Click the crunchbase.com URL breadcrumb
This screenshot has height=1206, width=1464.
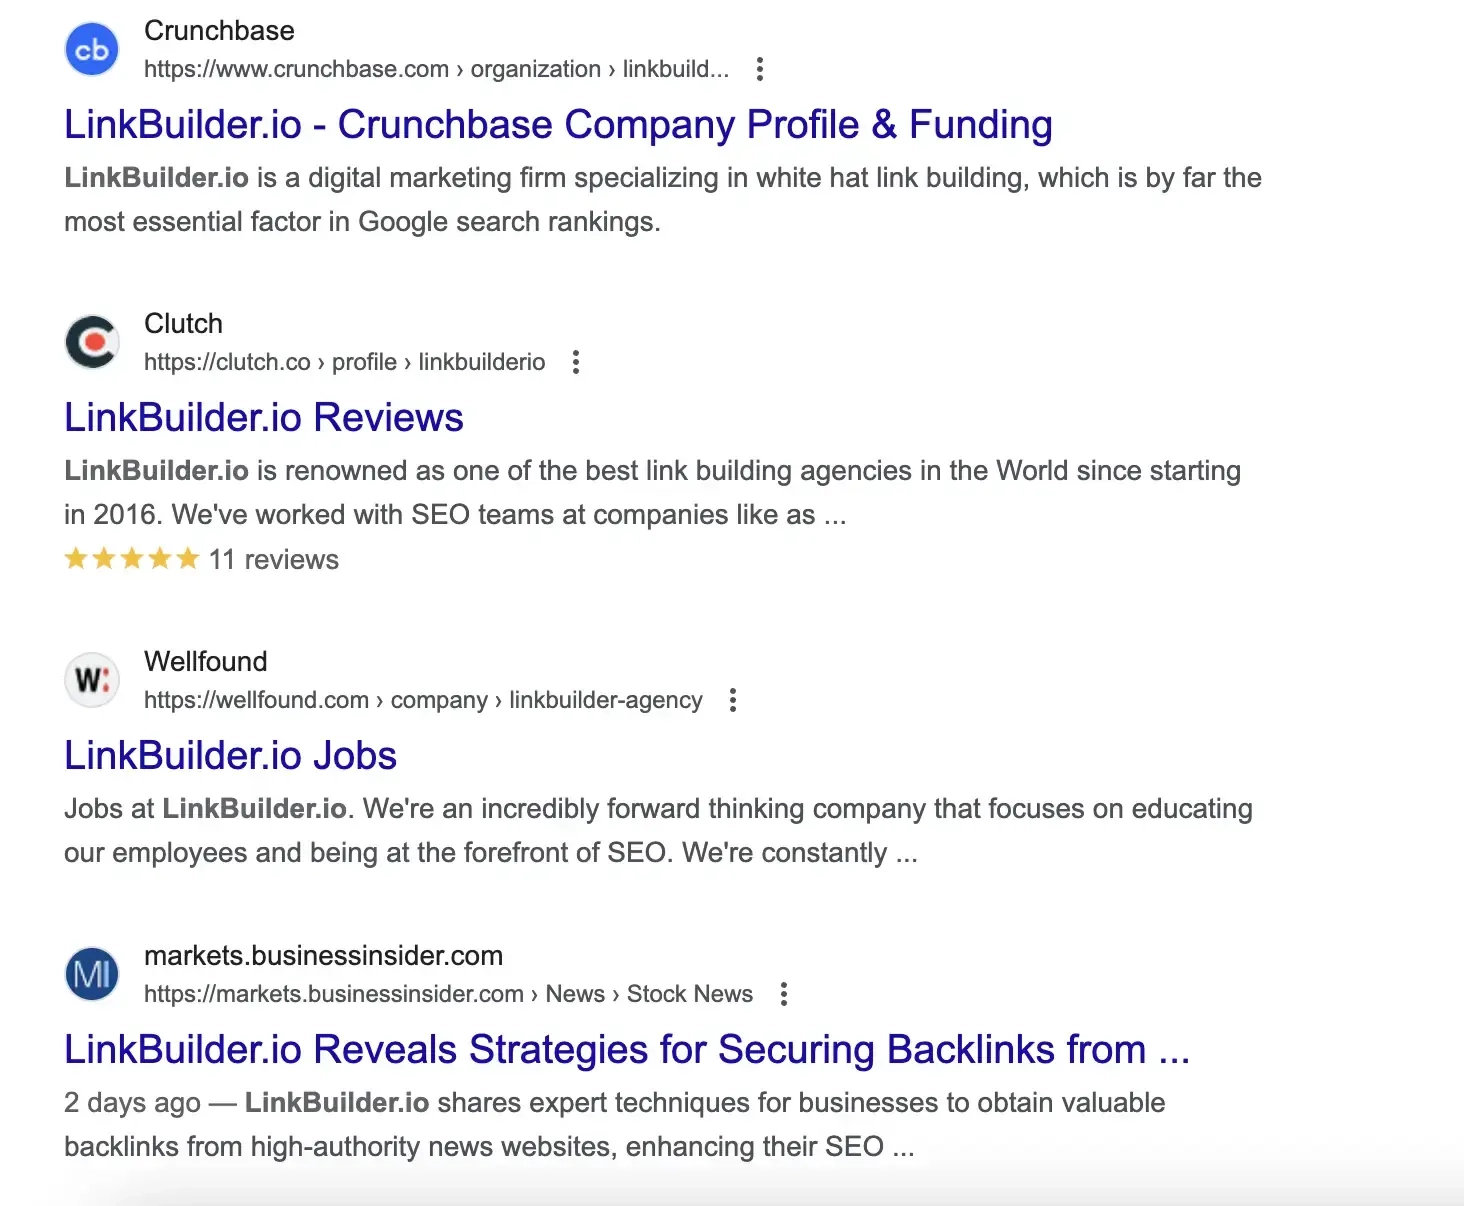click(436, 69)
